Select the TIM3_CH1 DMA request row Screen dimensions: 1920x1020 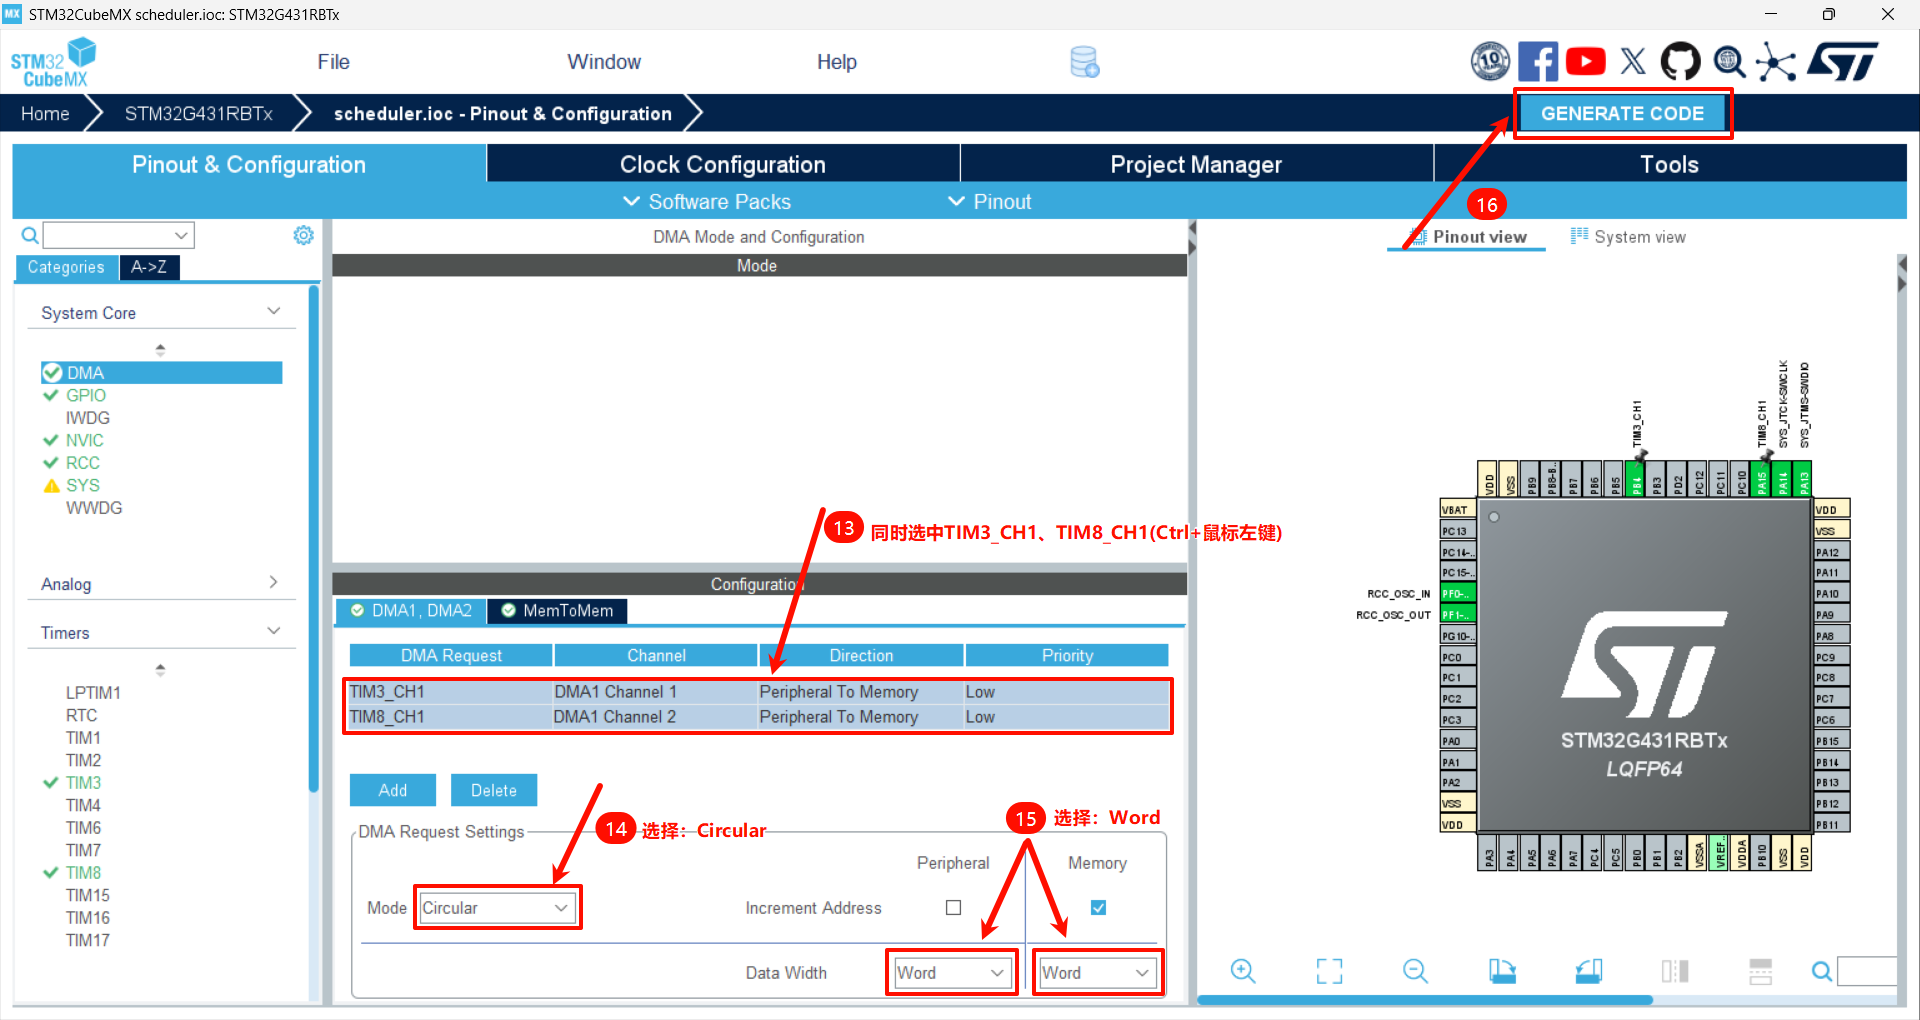[758, 692]
